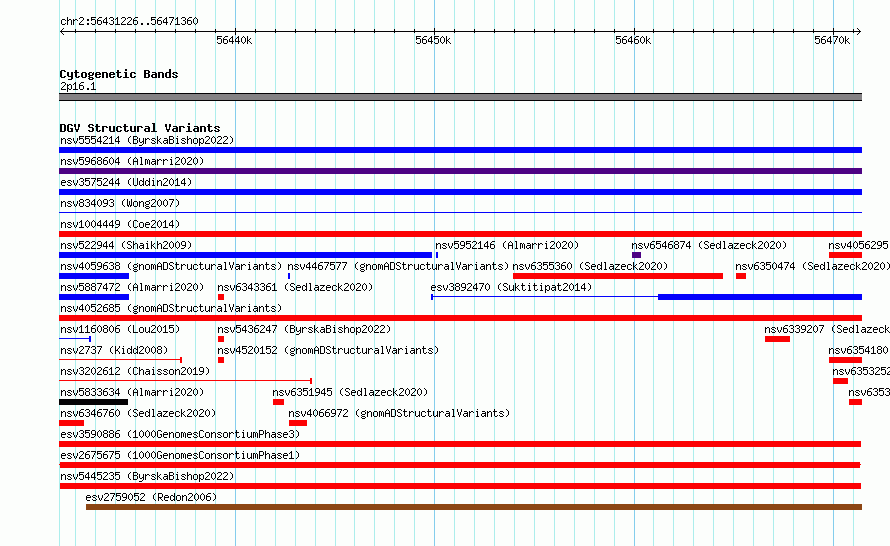The width and height of the screenshot is (890, 546).
Task: Click nsv1160806 (Lou2015) label
Action: [x=120, y=329]
